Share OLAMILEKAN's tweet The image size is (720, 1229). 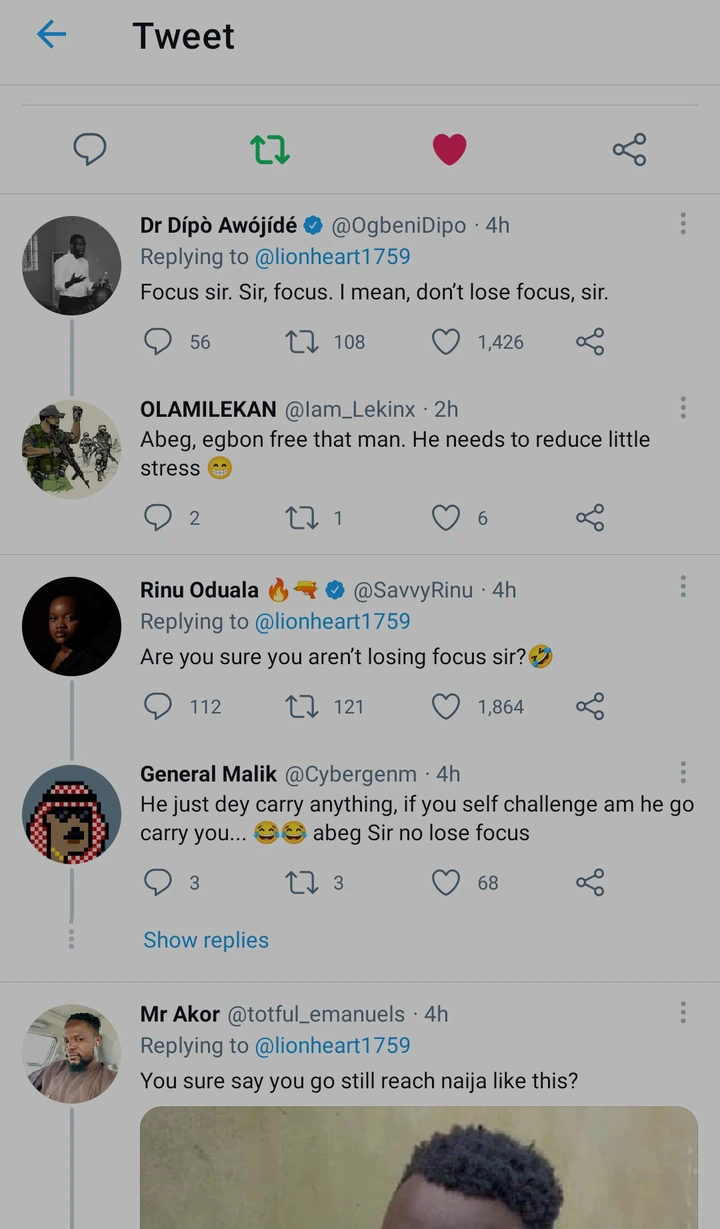click(590, 518)
